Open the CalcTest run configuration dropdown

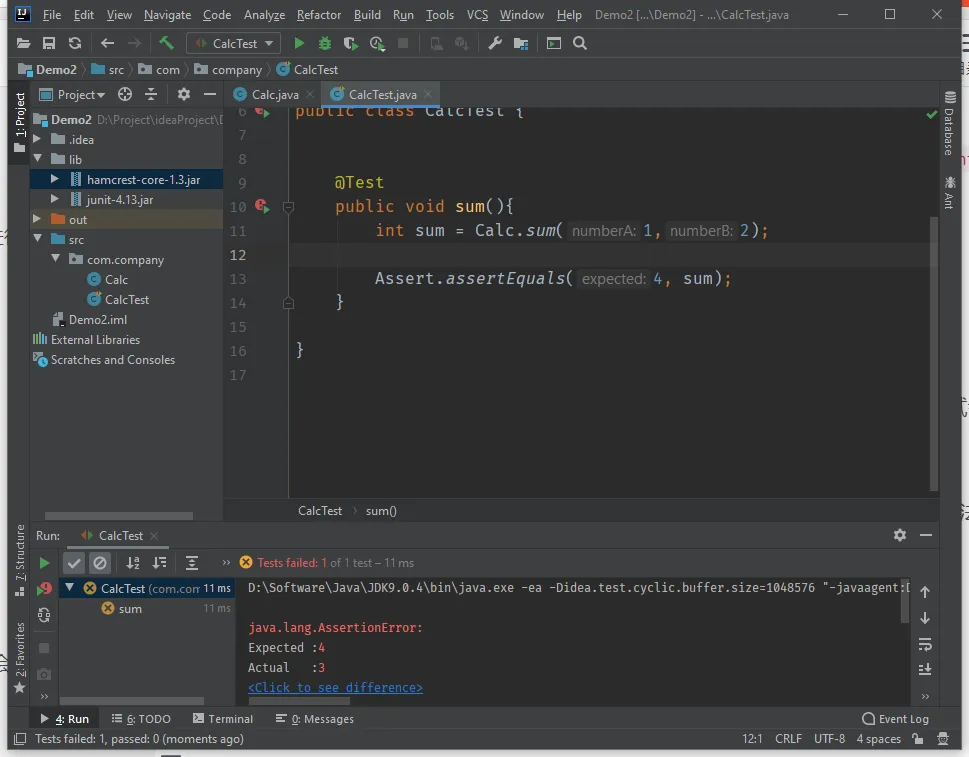coord(233,43)
